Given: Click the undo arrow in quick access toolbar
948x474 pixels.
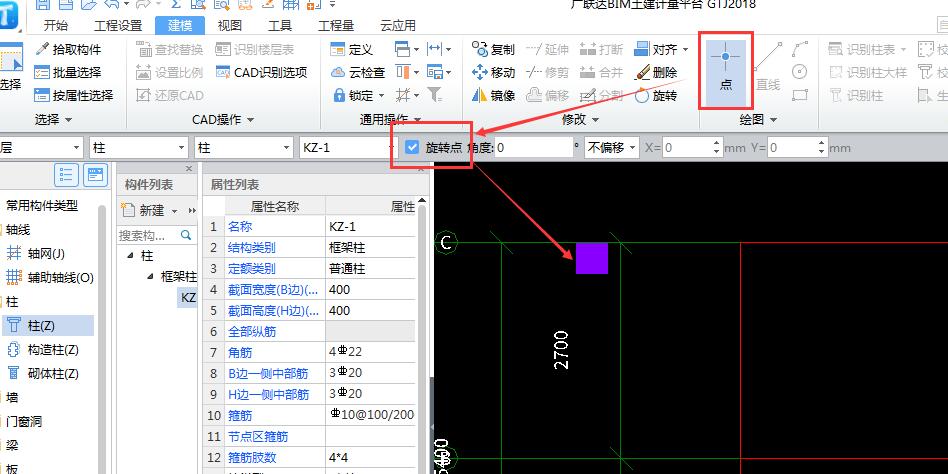Looking at the screenshot, I should (x=111, y=4).
